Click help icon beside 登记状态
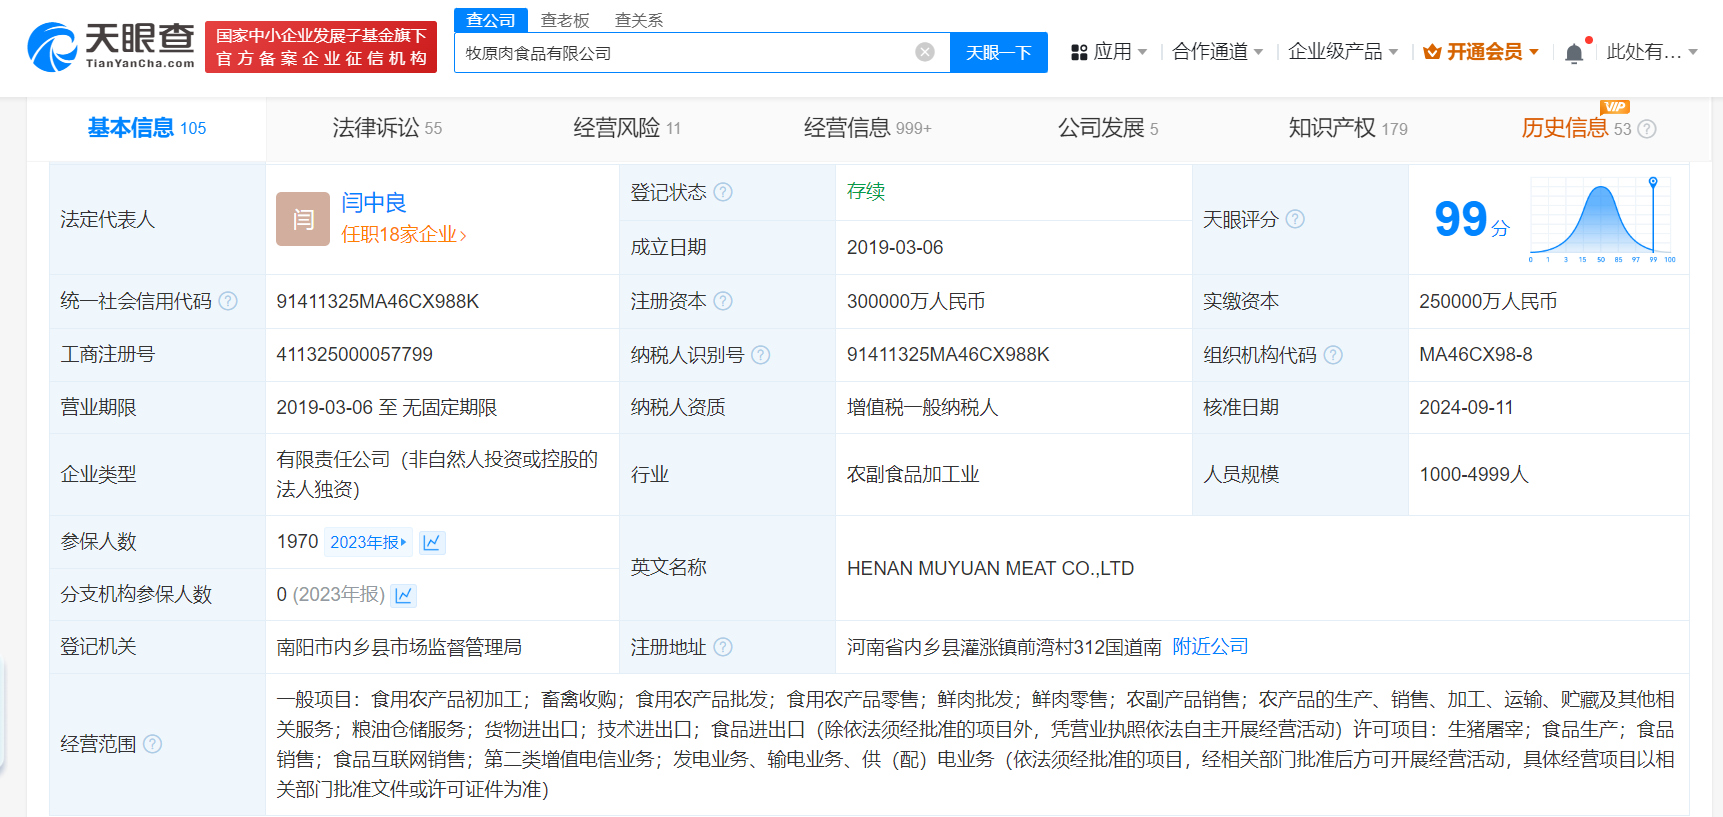The width and height of the screenshot is (1723, 817). (x=723, y=192)
